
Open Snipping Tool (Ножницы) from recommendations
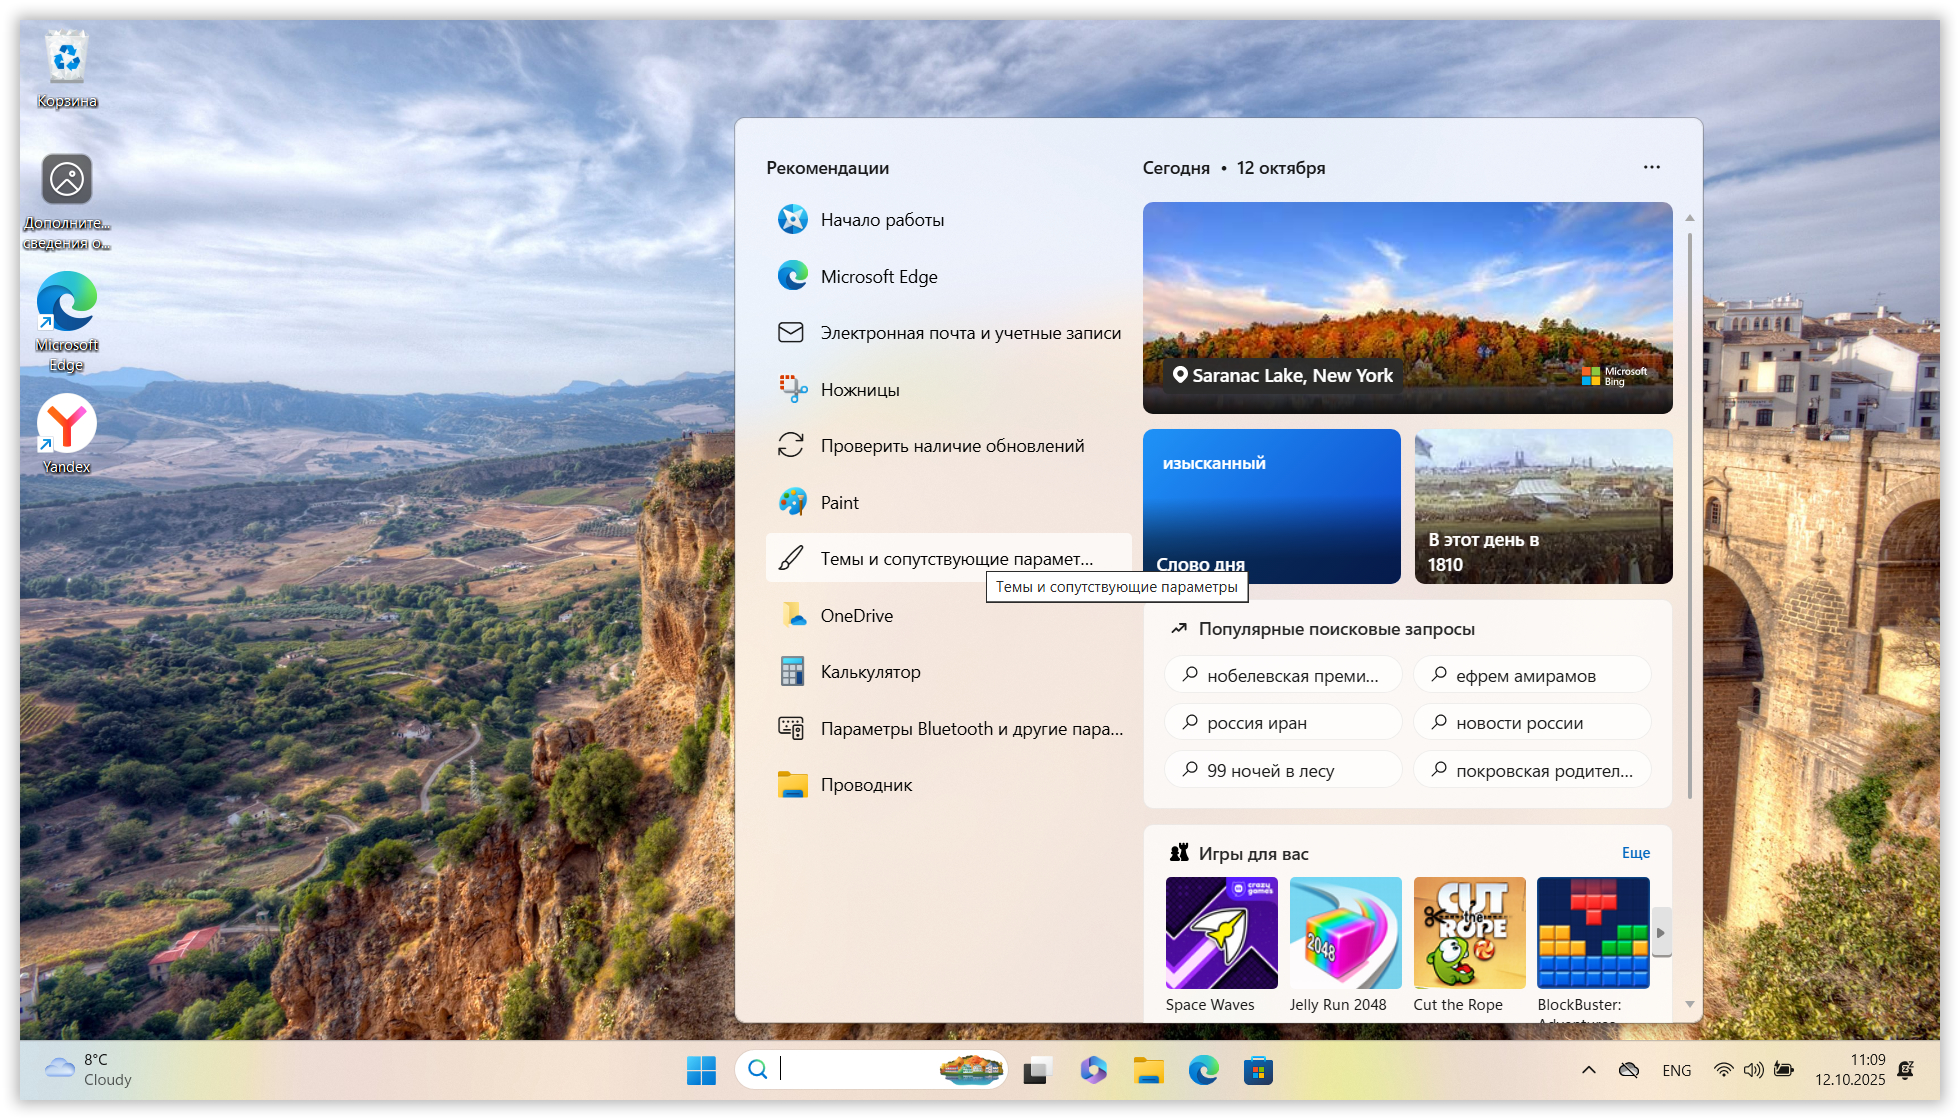point(860,390)
